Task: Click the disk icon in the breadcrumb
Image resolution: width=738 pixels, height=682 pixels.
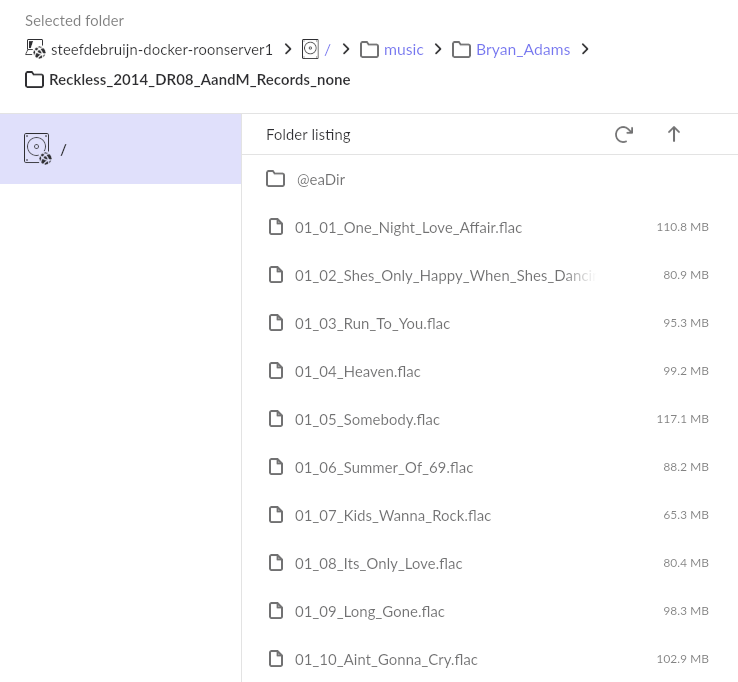Action: [x=310, y=49]
